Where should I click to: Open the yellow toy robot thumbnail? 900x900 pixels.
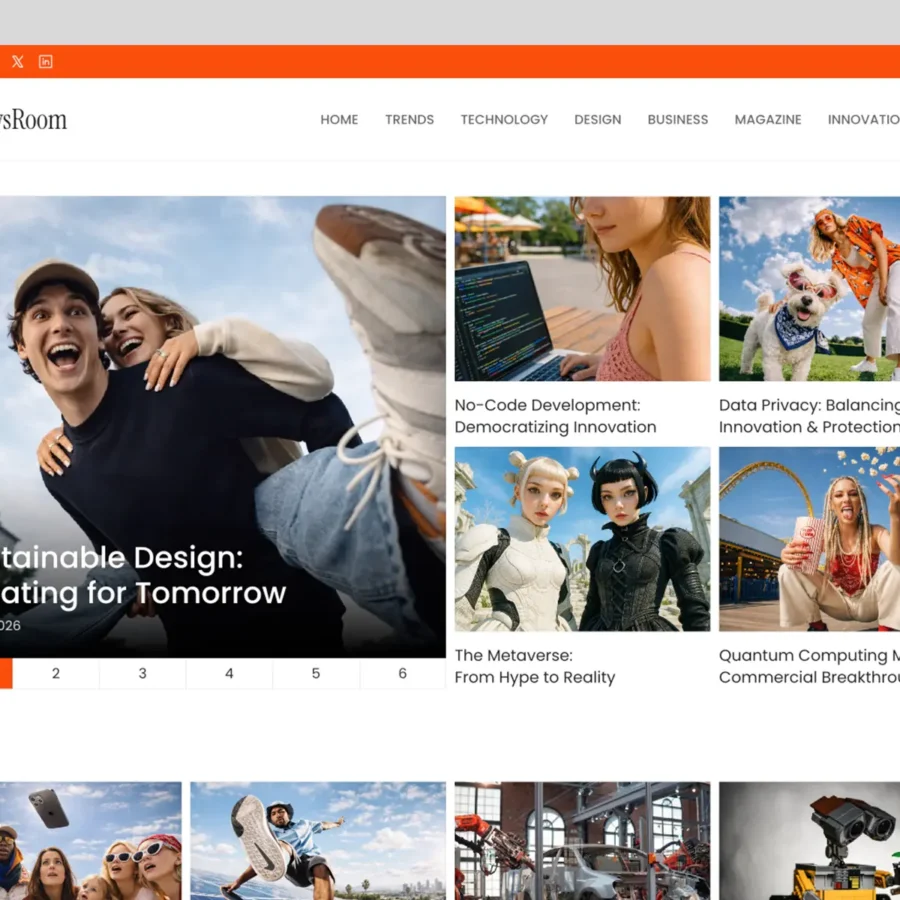pos(809,841)
